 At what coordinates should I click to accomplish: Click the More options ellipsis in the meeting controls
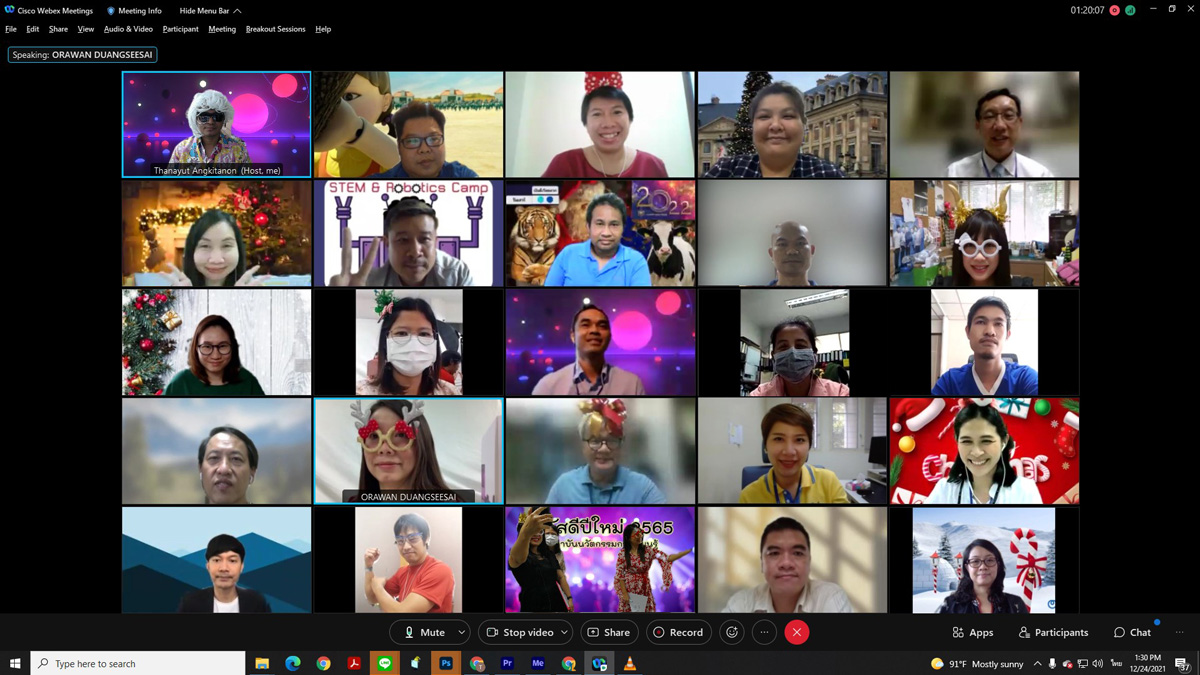pos(764,632)
